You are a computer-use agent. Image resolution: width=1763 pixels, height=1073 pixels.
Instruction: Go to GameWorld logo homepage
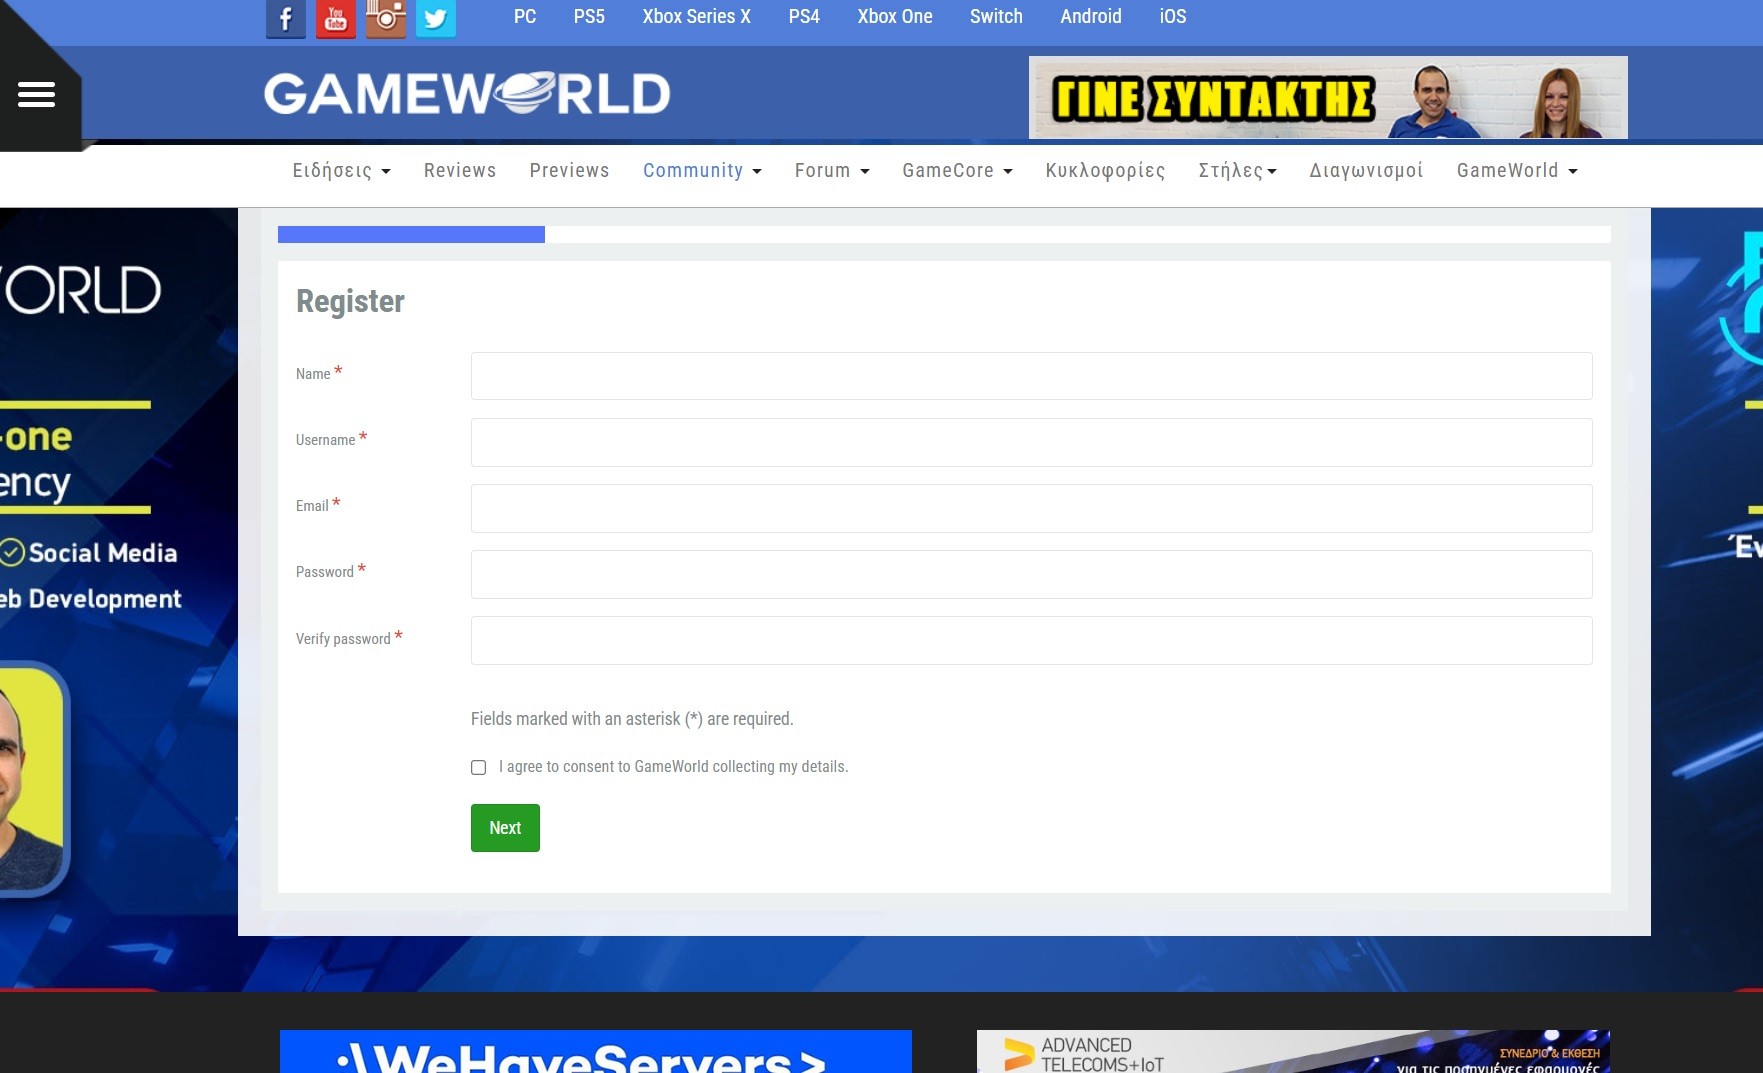pyautogui.click(x=467, y=93)
